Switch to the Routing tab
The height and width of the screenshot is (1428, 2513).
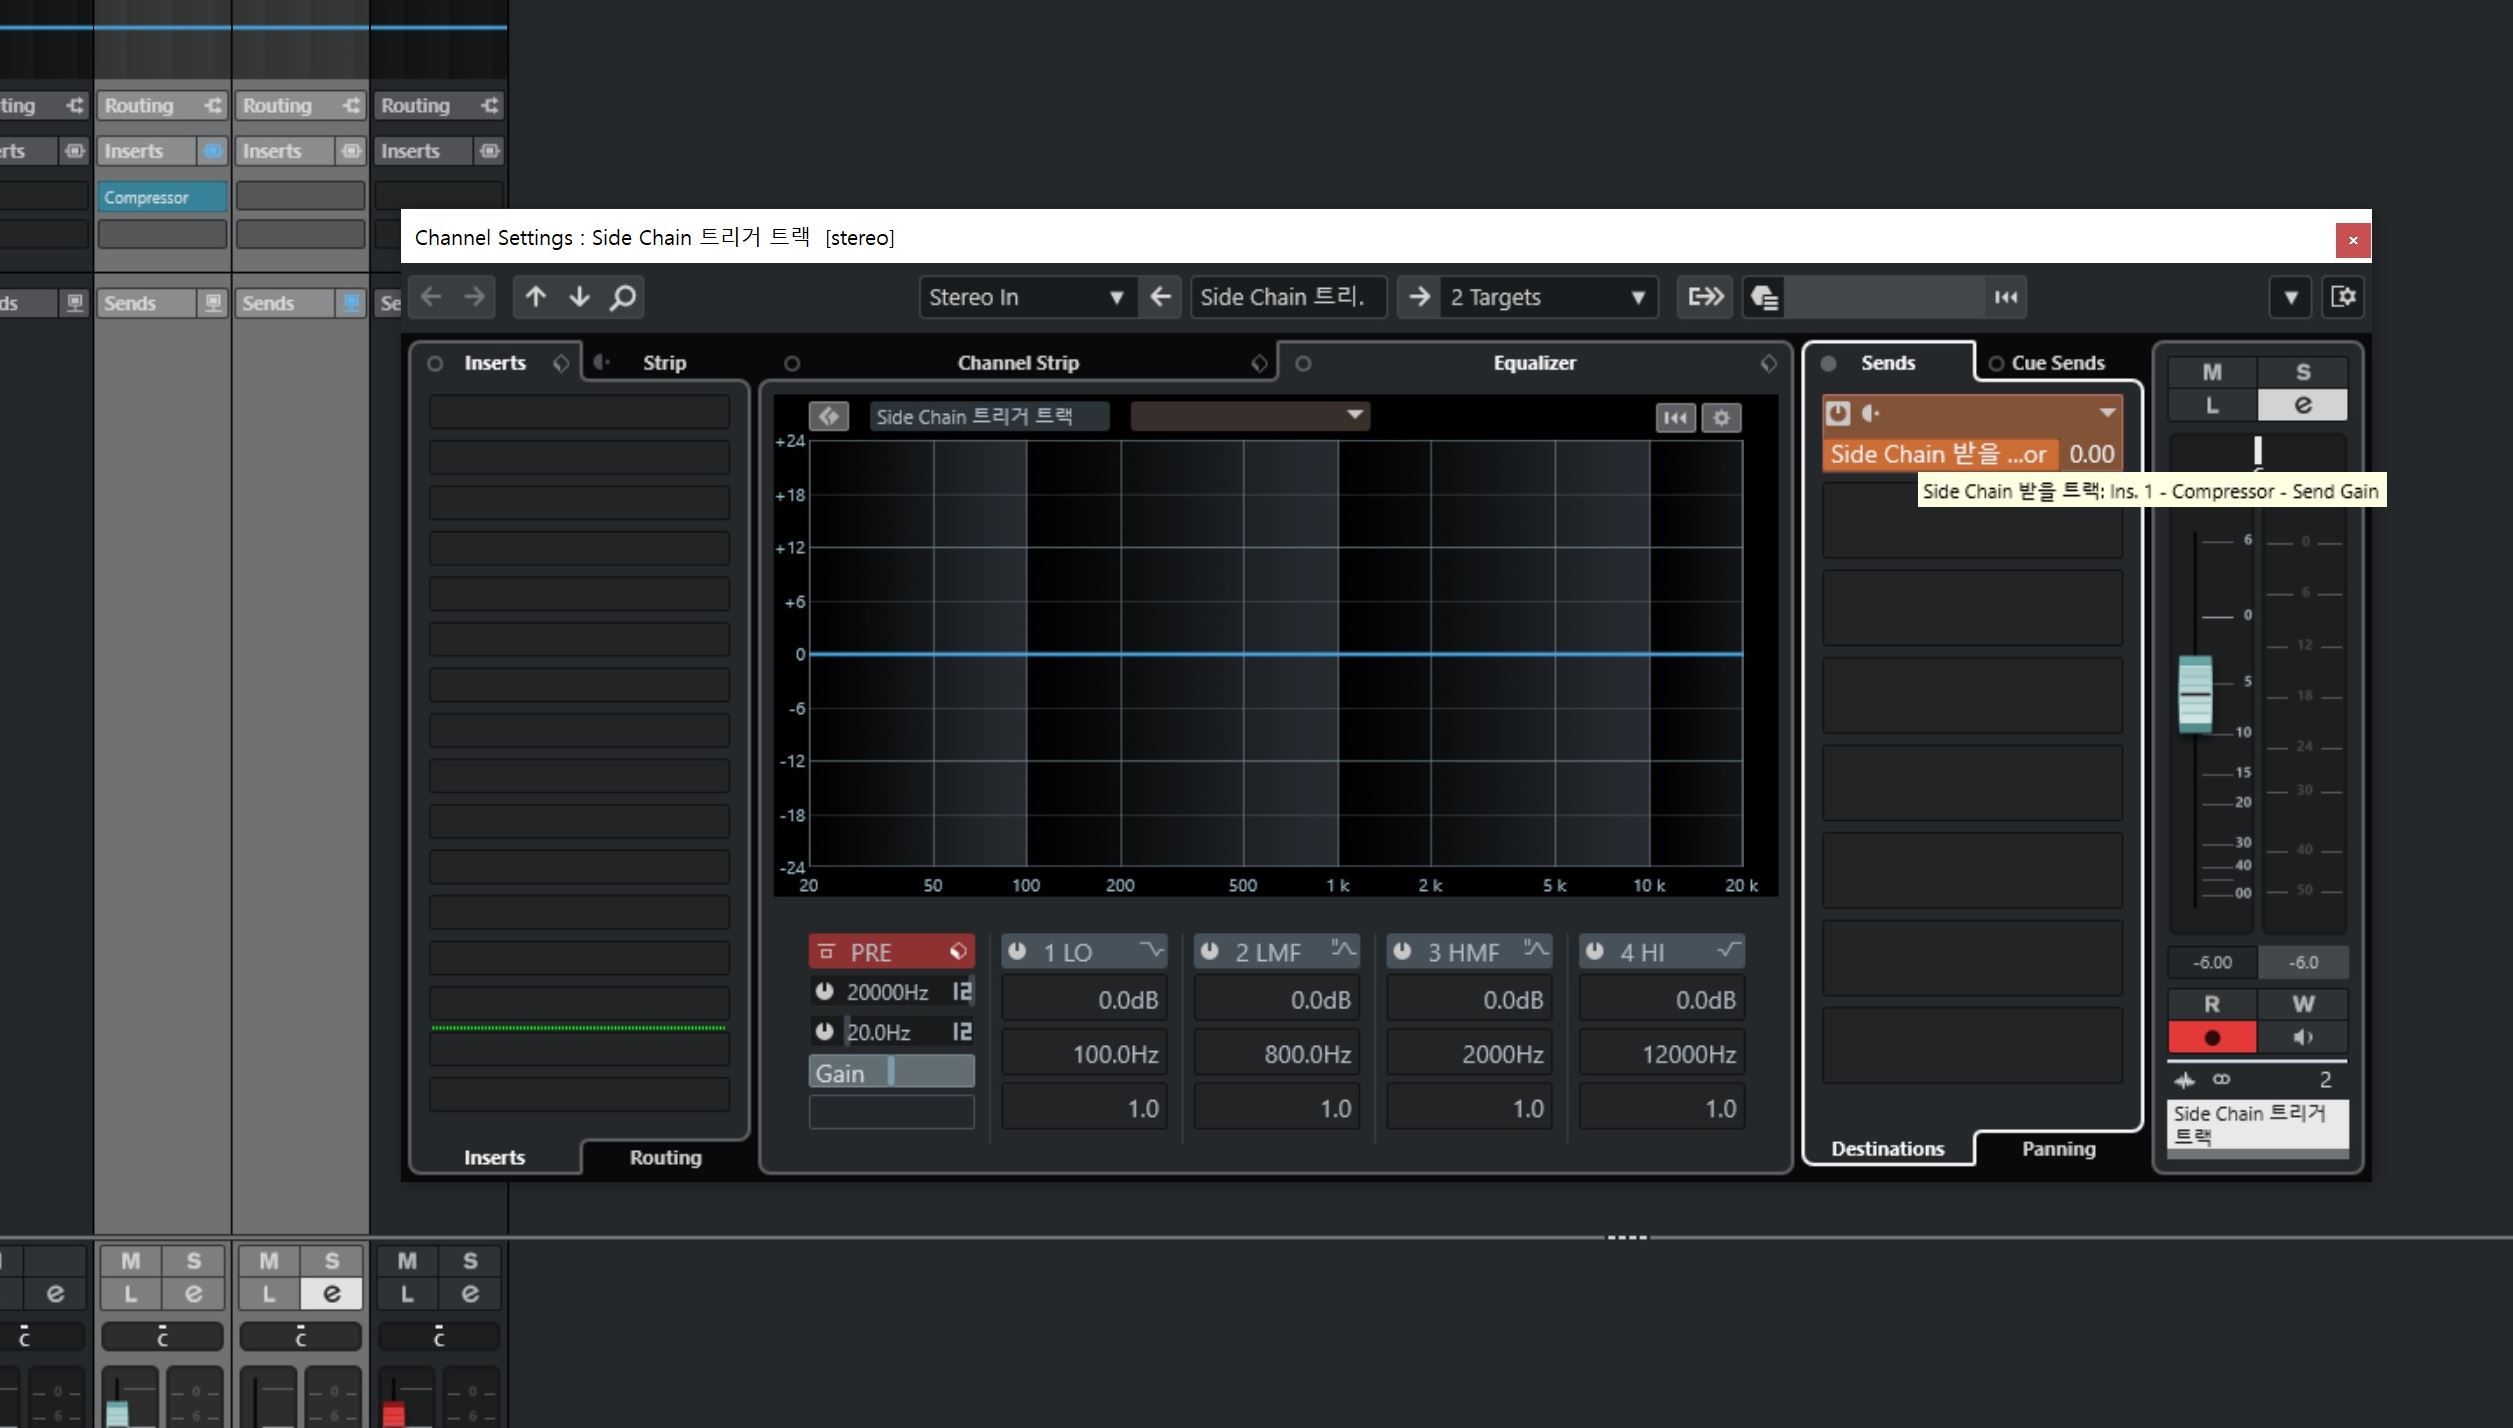point(665,1157)
